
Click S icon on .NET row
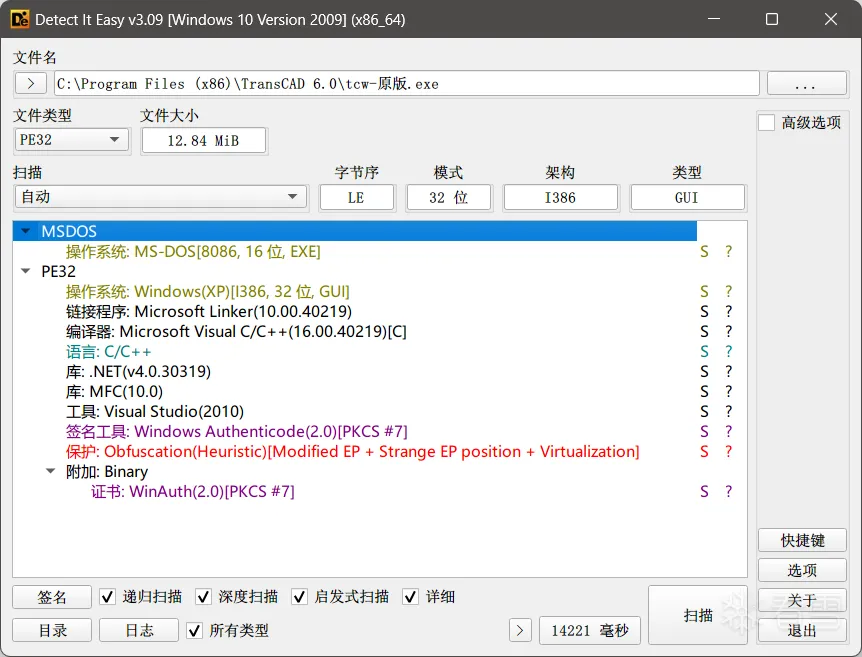[x=704, y=371]
